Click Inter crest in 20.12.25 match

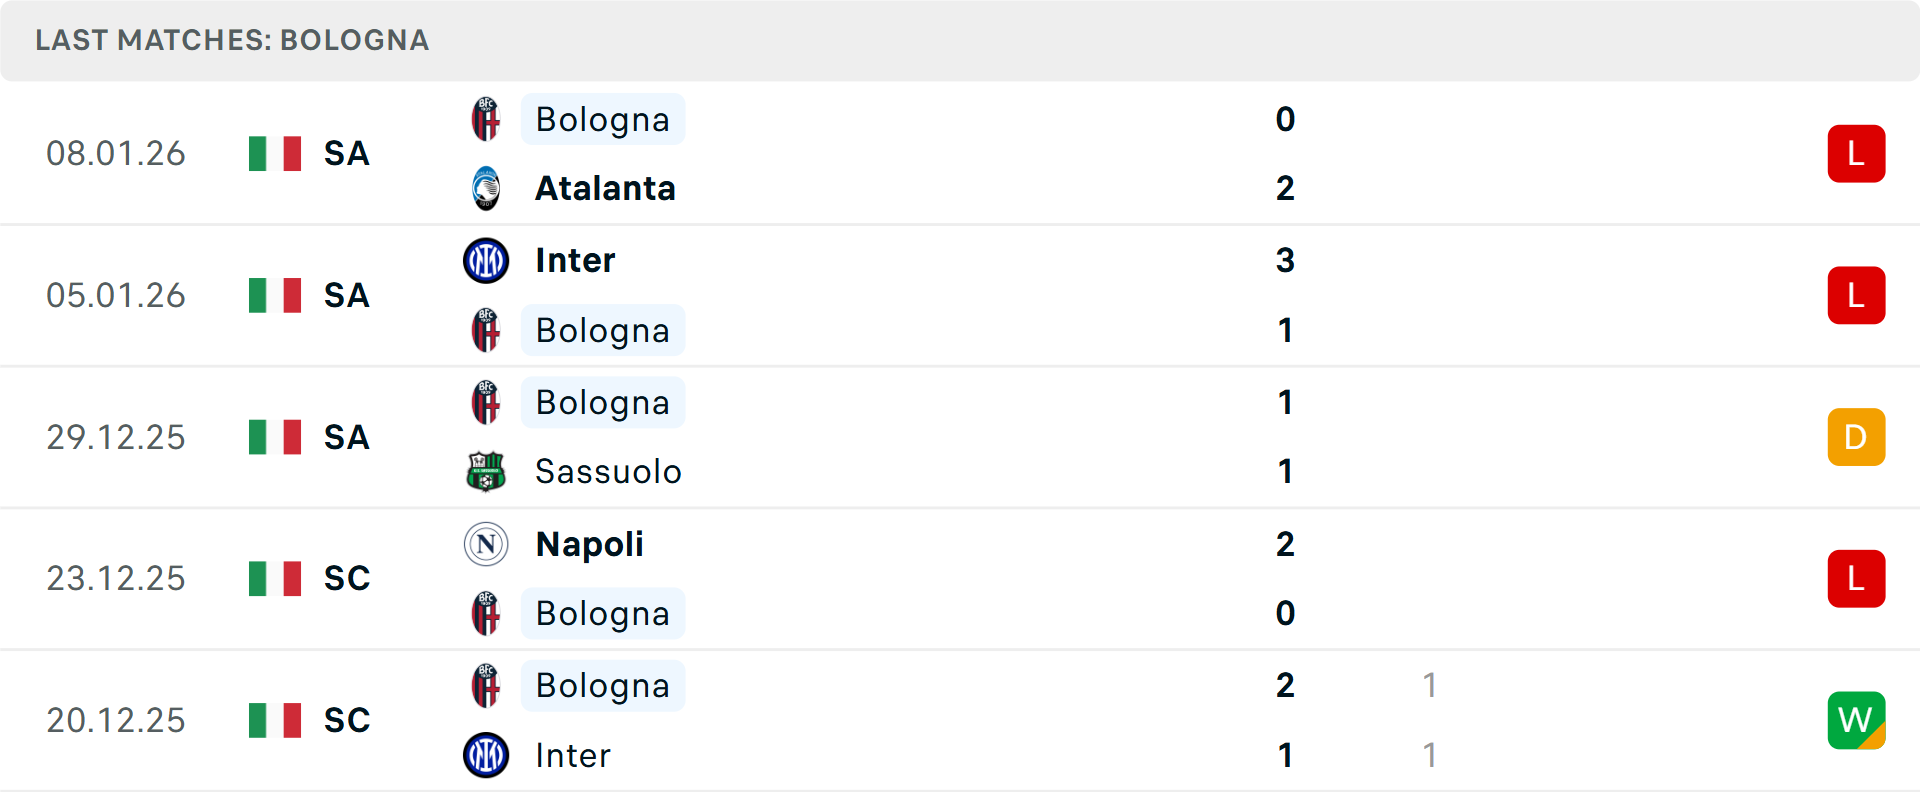486,755
